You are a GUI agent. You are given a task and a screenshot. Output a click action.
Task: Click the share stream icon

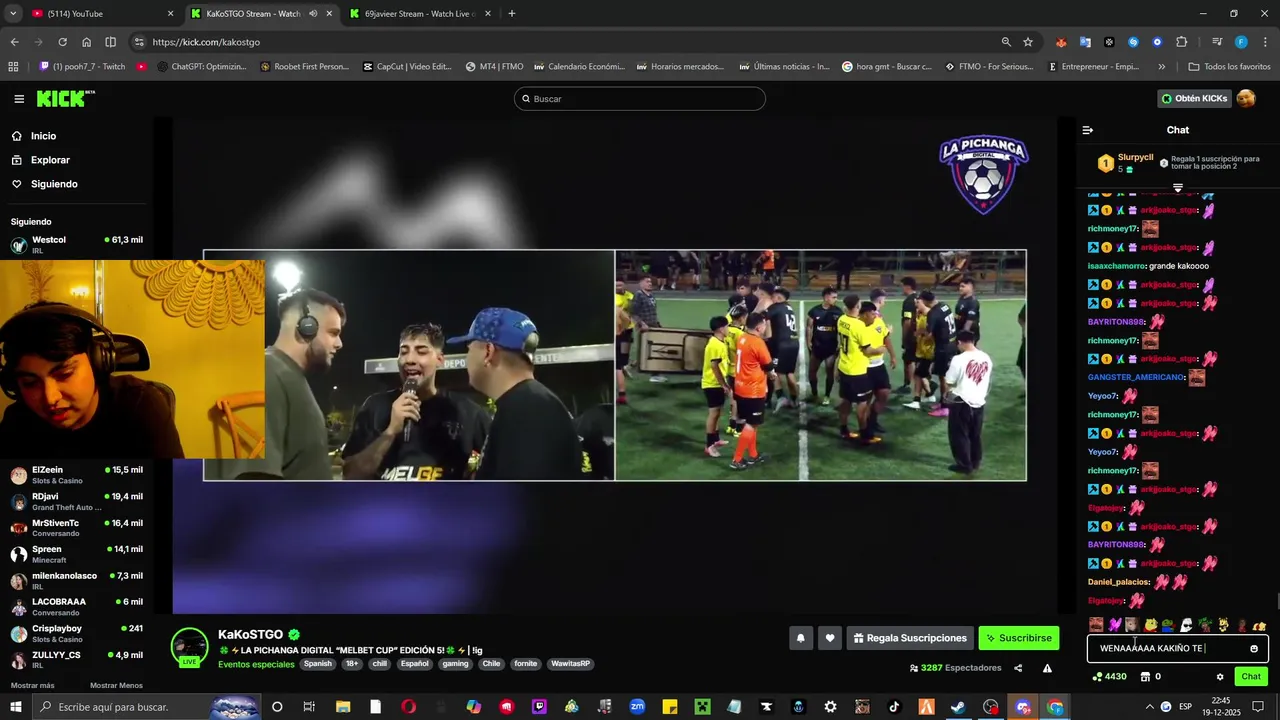1018,668
